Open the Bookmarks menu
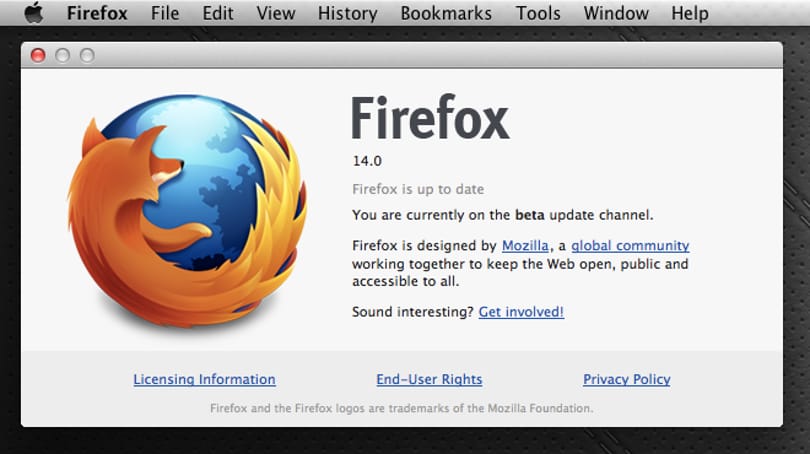810x454 pixels. coord(446,13)
